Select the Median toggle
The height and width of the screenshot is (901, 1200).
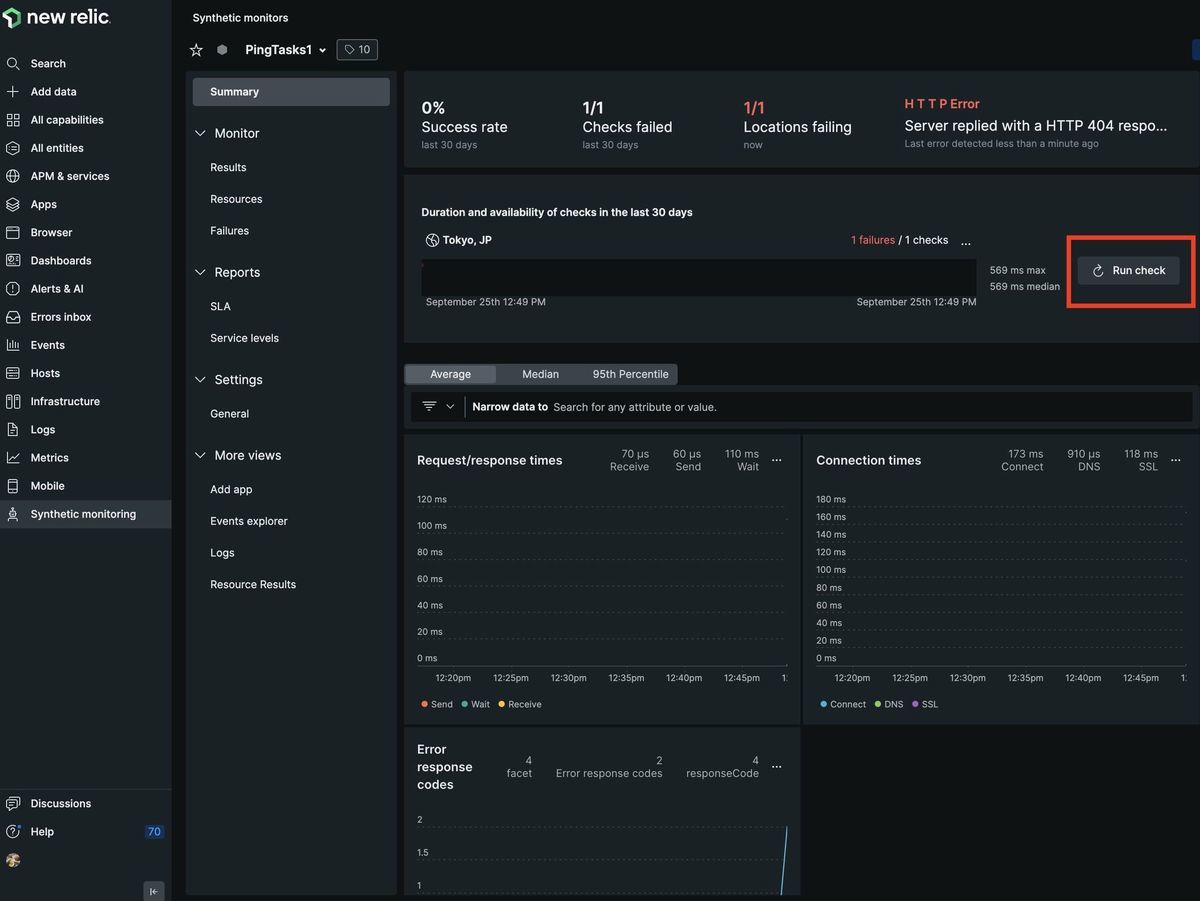[x=540, y=374]
